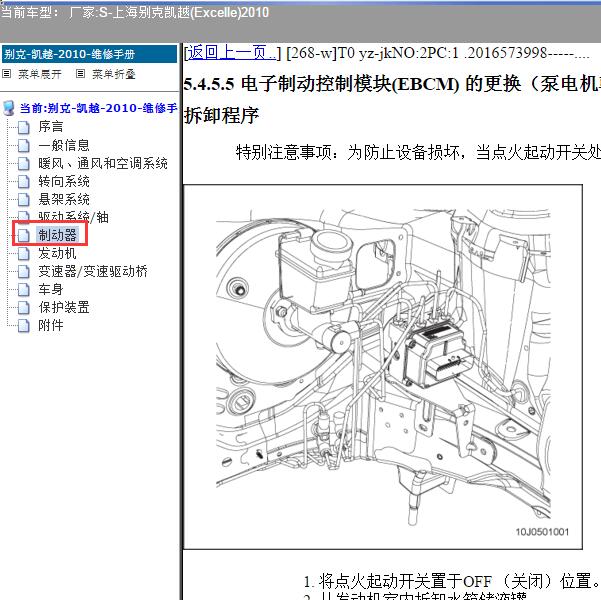Click the 当前车型 vehicle title text
The image size is (601, 600).
pyautogui.click(x=135, y=13)
